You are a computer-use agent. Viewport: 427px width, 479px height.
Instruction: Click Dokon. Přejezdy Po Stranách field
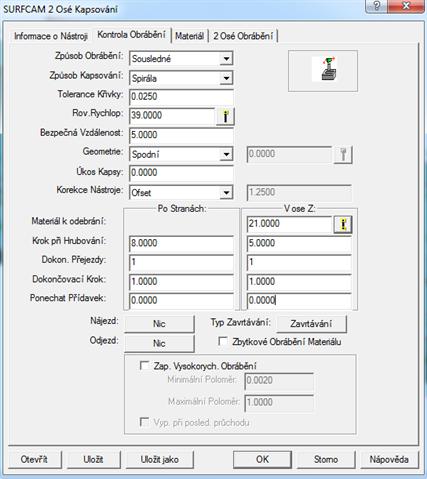point(181,262)
